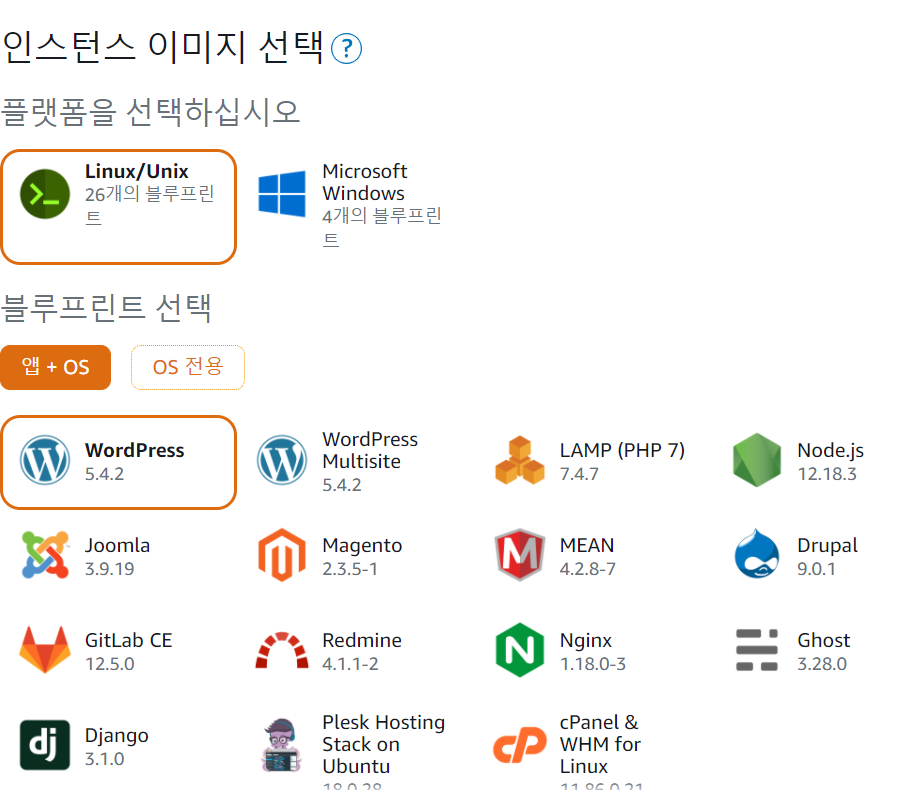Click the help question mark icon
The height and width of the screenshot is (790, 904).
click(x=346, y=48)
